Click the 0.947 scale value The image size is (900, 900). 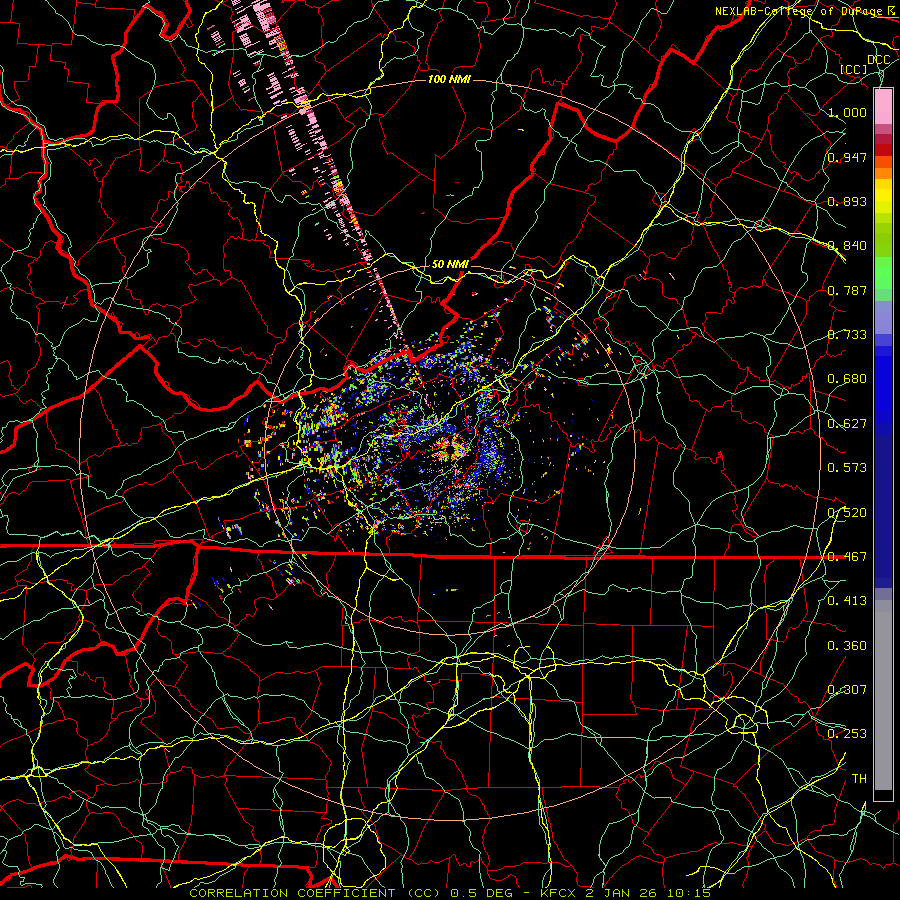847,157
